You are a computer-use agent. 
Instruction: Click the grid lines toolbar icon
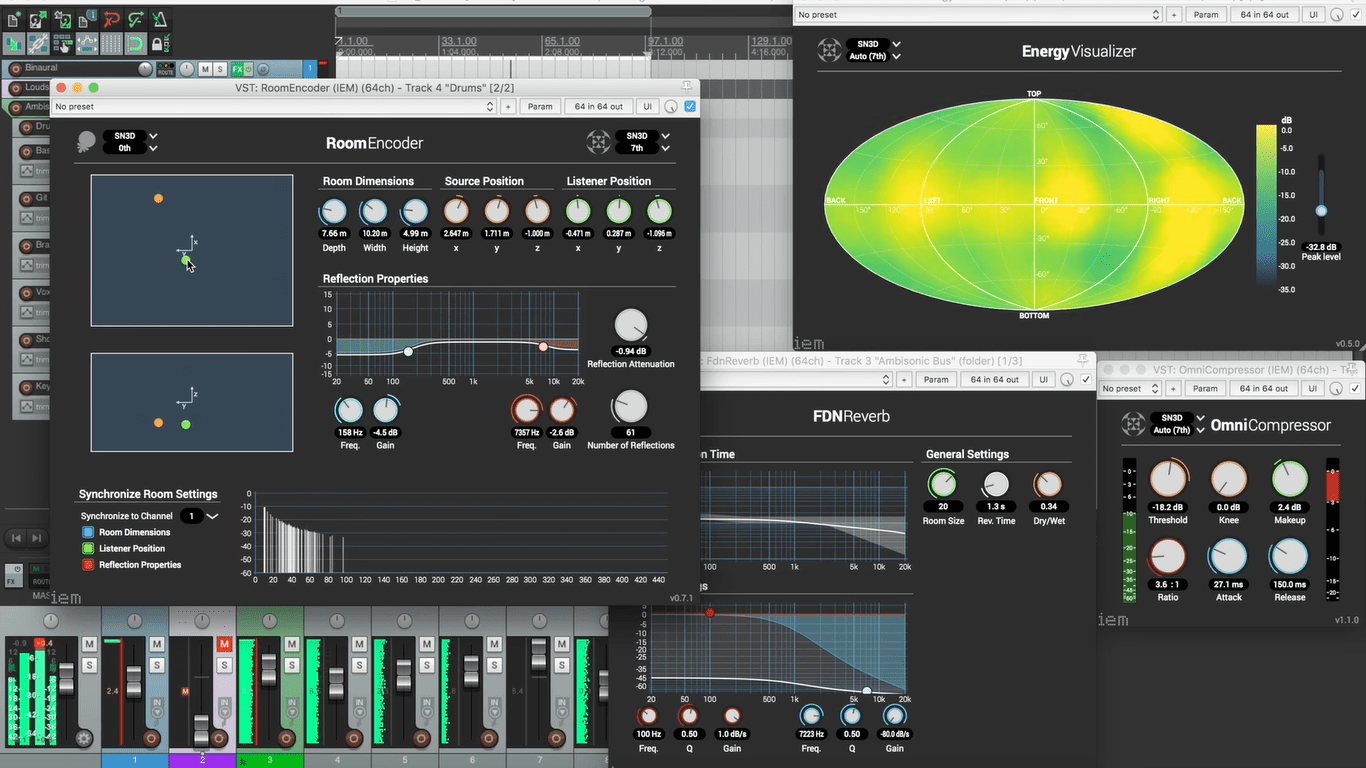[111, 44]
